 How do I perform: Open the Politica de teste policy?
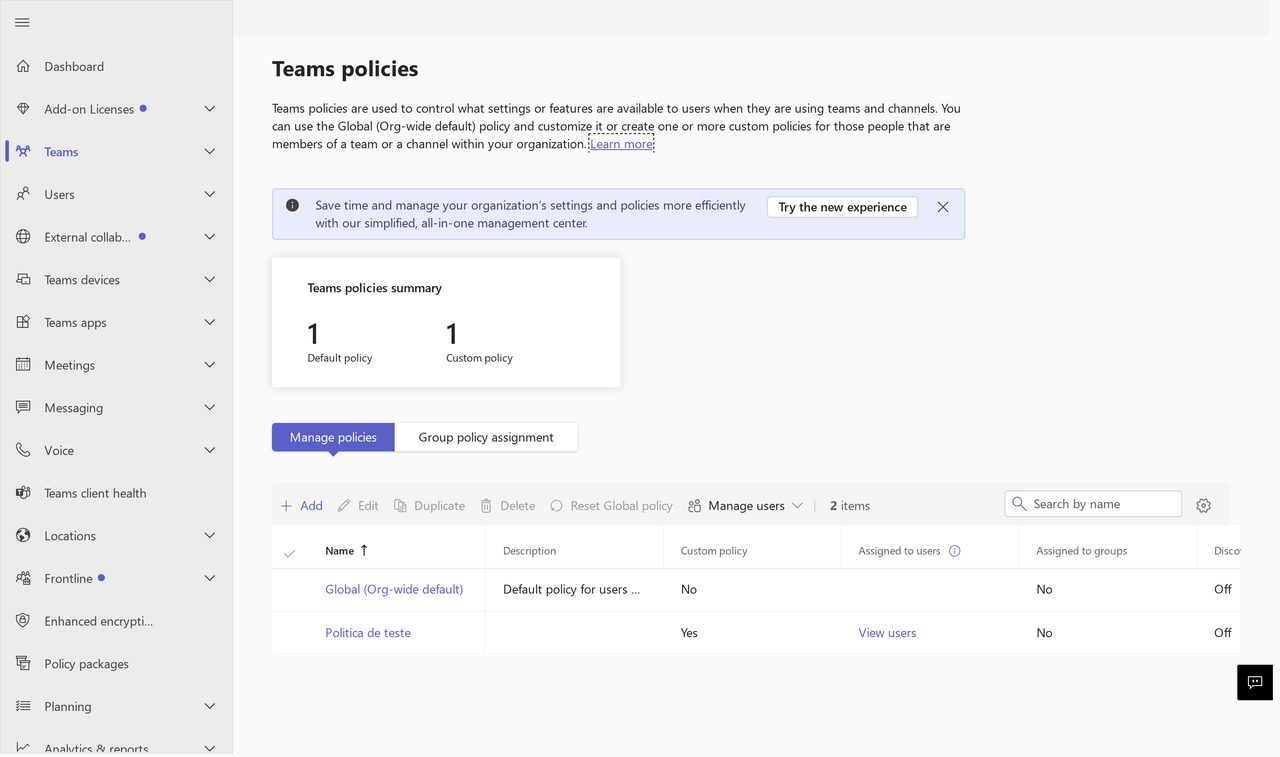click(368, 633)
